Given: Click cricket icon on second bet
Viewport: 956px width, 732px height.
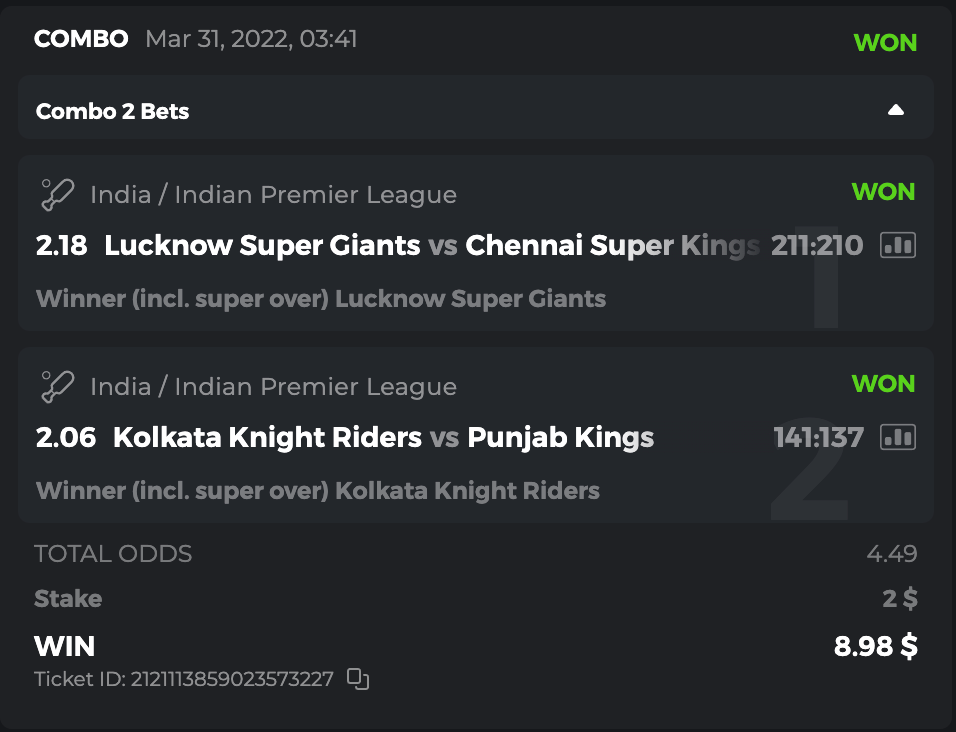Looking at the screenshot, I should pos(56,386).
